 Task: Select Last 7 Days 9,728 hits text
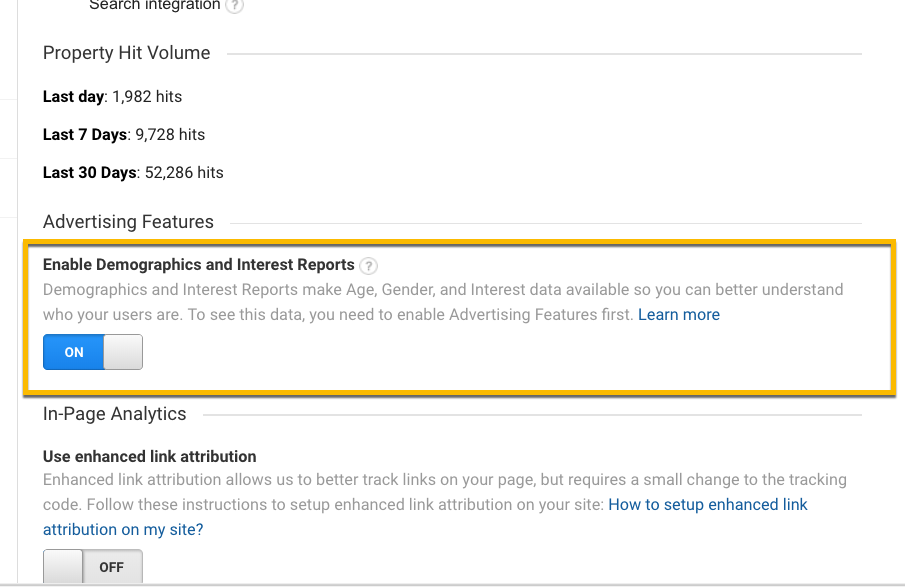tap(123, 135)
